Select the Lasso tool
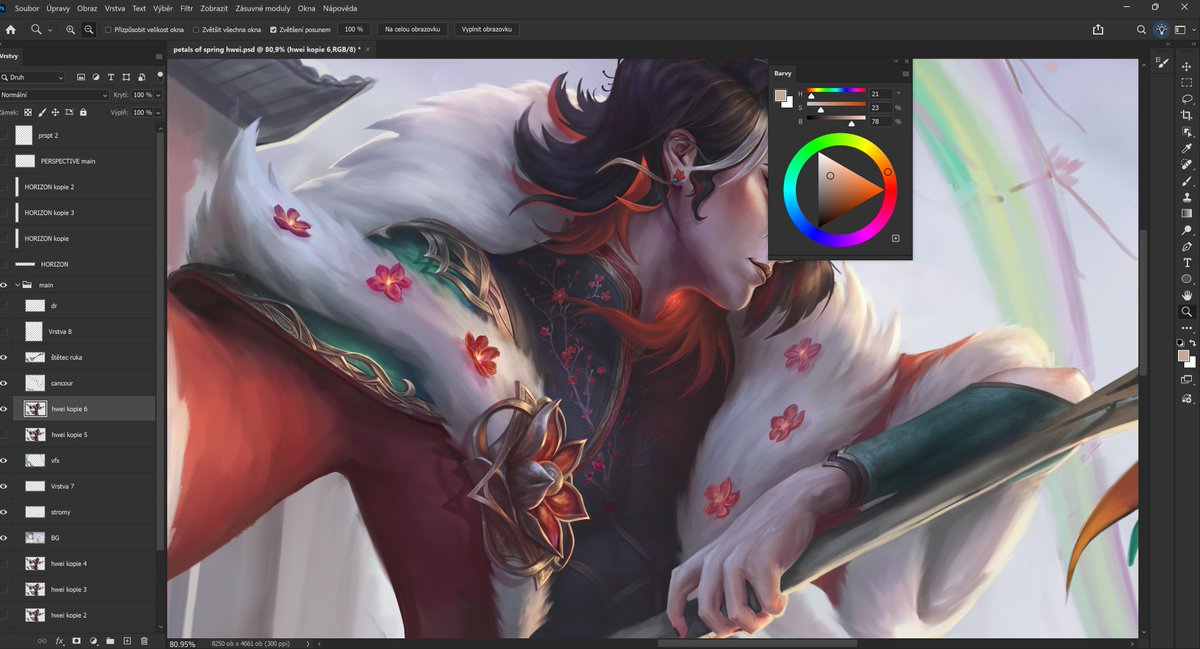Viewport: 1200px width, 649px height. [x=1187, y=99]
